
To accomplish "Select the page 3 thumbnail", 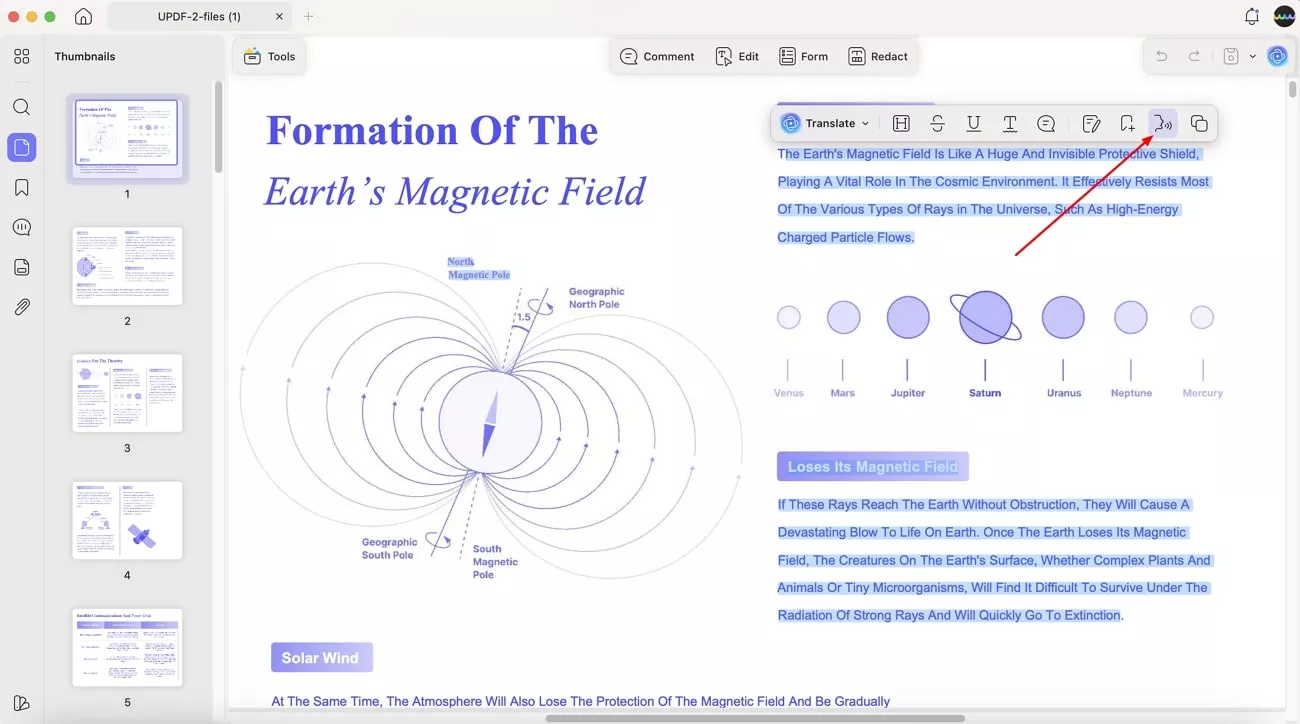I will (127, 393).
